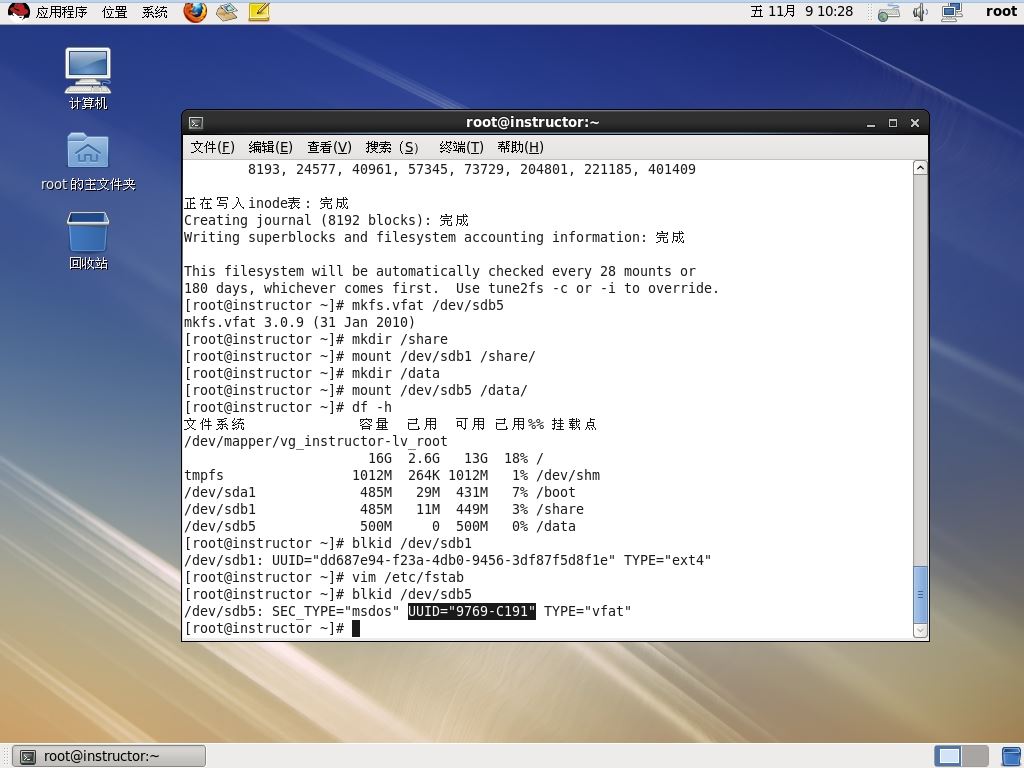Viewport: 1024px width, 768px height.
Task: Click the terminal window menu icon
Action: pos(196,123)
